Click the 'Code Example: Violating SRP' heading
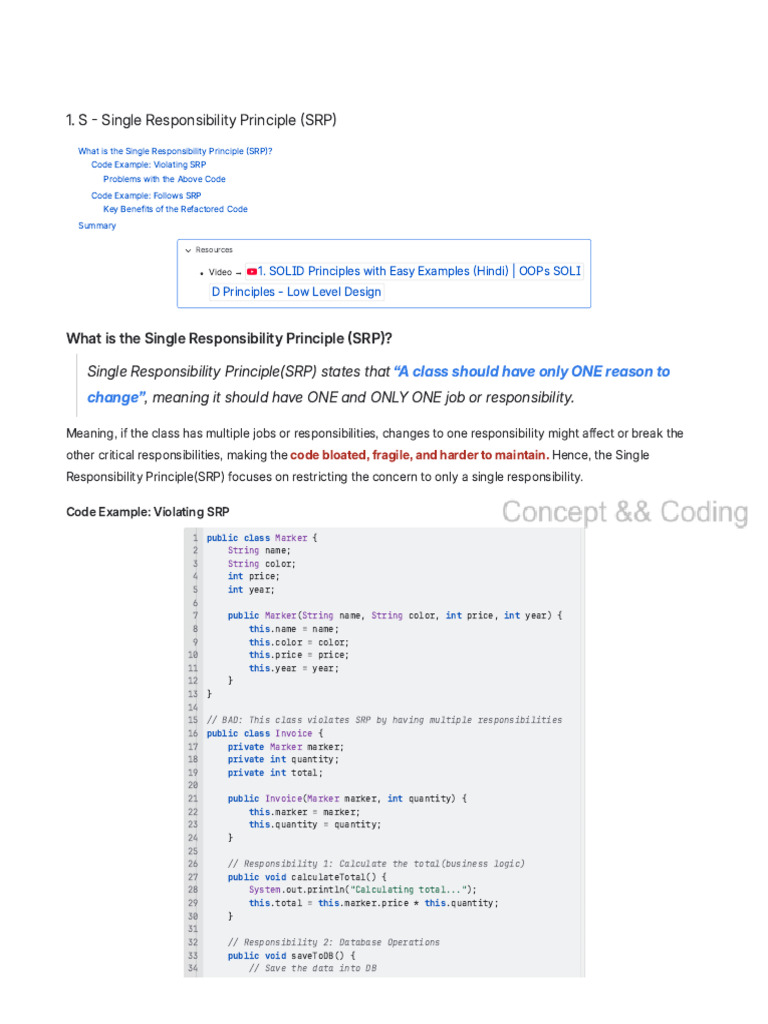Viewport: 768px width, 1024px height. 148,512
